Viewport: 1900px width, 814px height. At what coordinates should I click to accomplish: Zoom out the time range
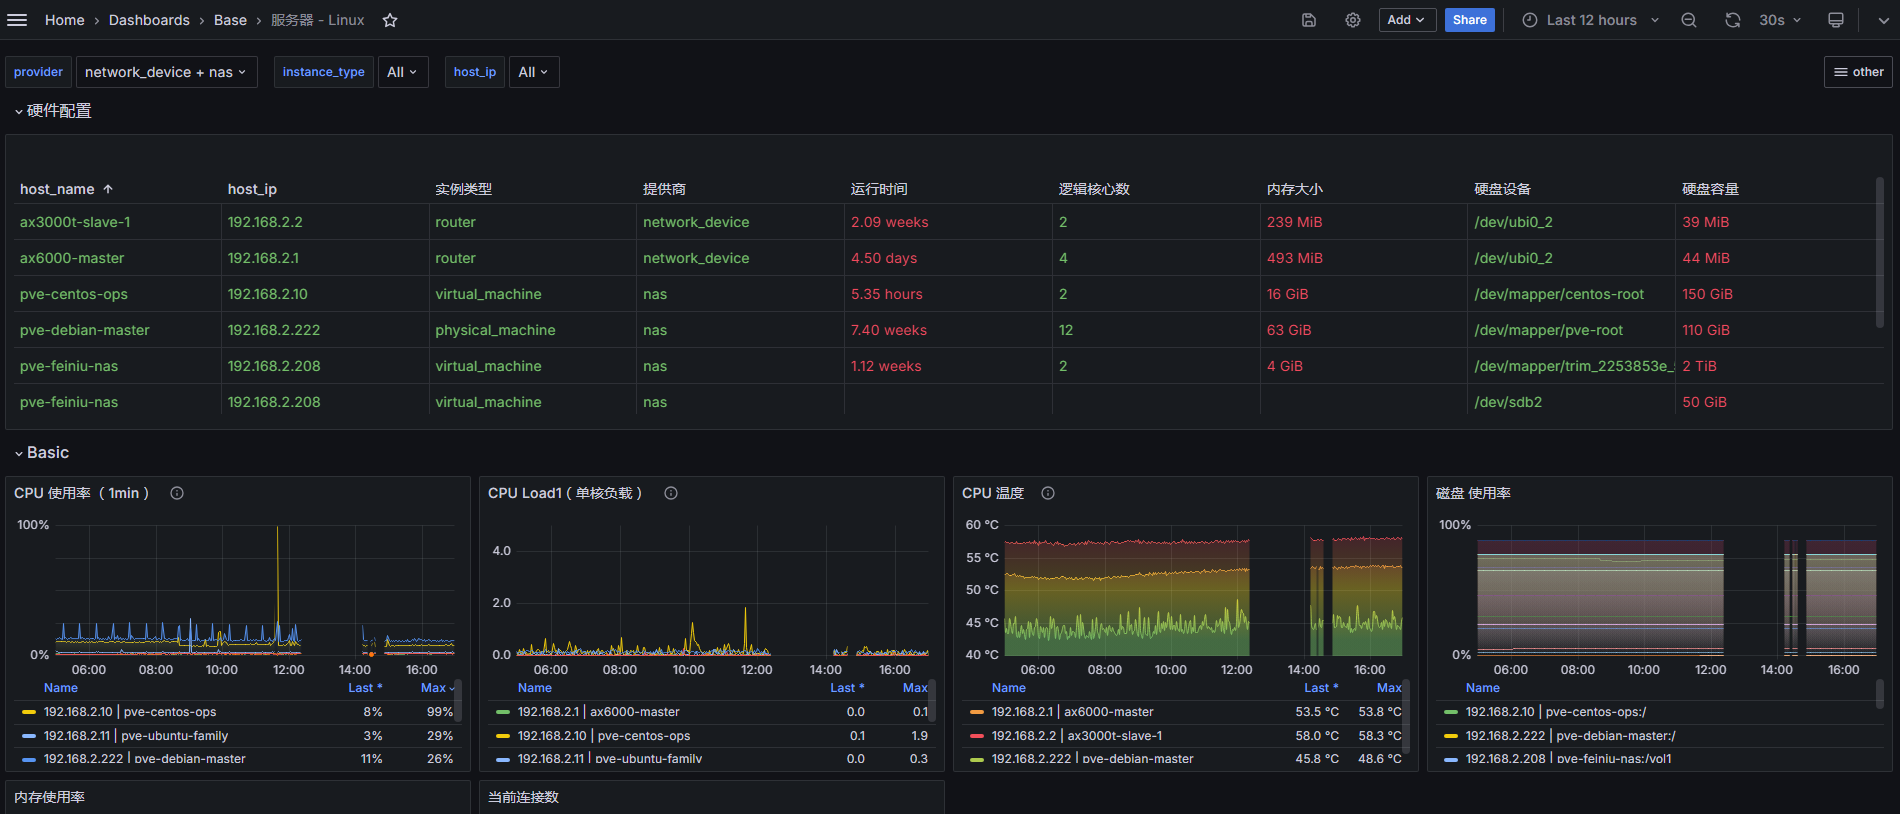1689,20
